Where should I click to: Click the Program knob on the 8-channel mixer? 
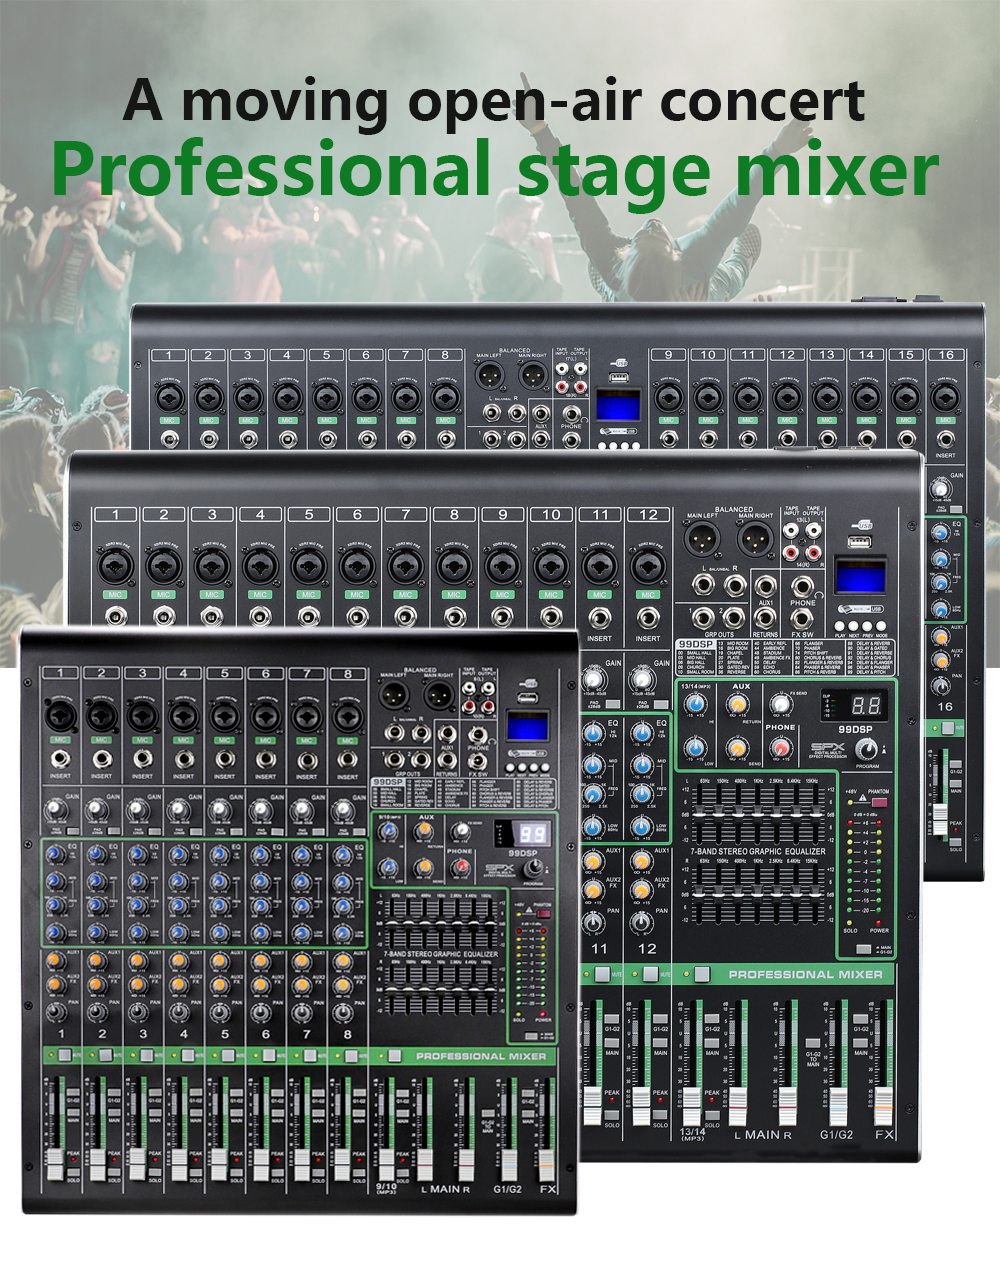(532, 869)
